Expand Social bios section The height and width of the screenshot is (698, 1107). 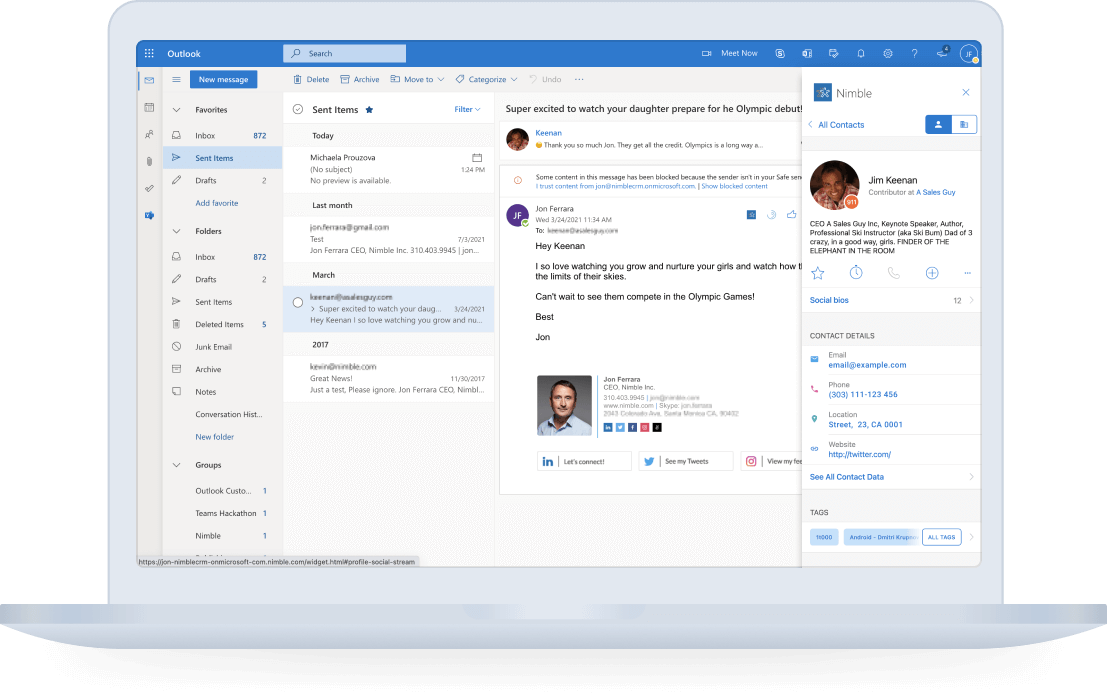tap(891, 301)
